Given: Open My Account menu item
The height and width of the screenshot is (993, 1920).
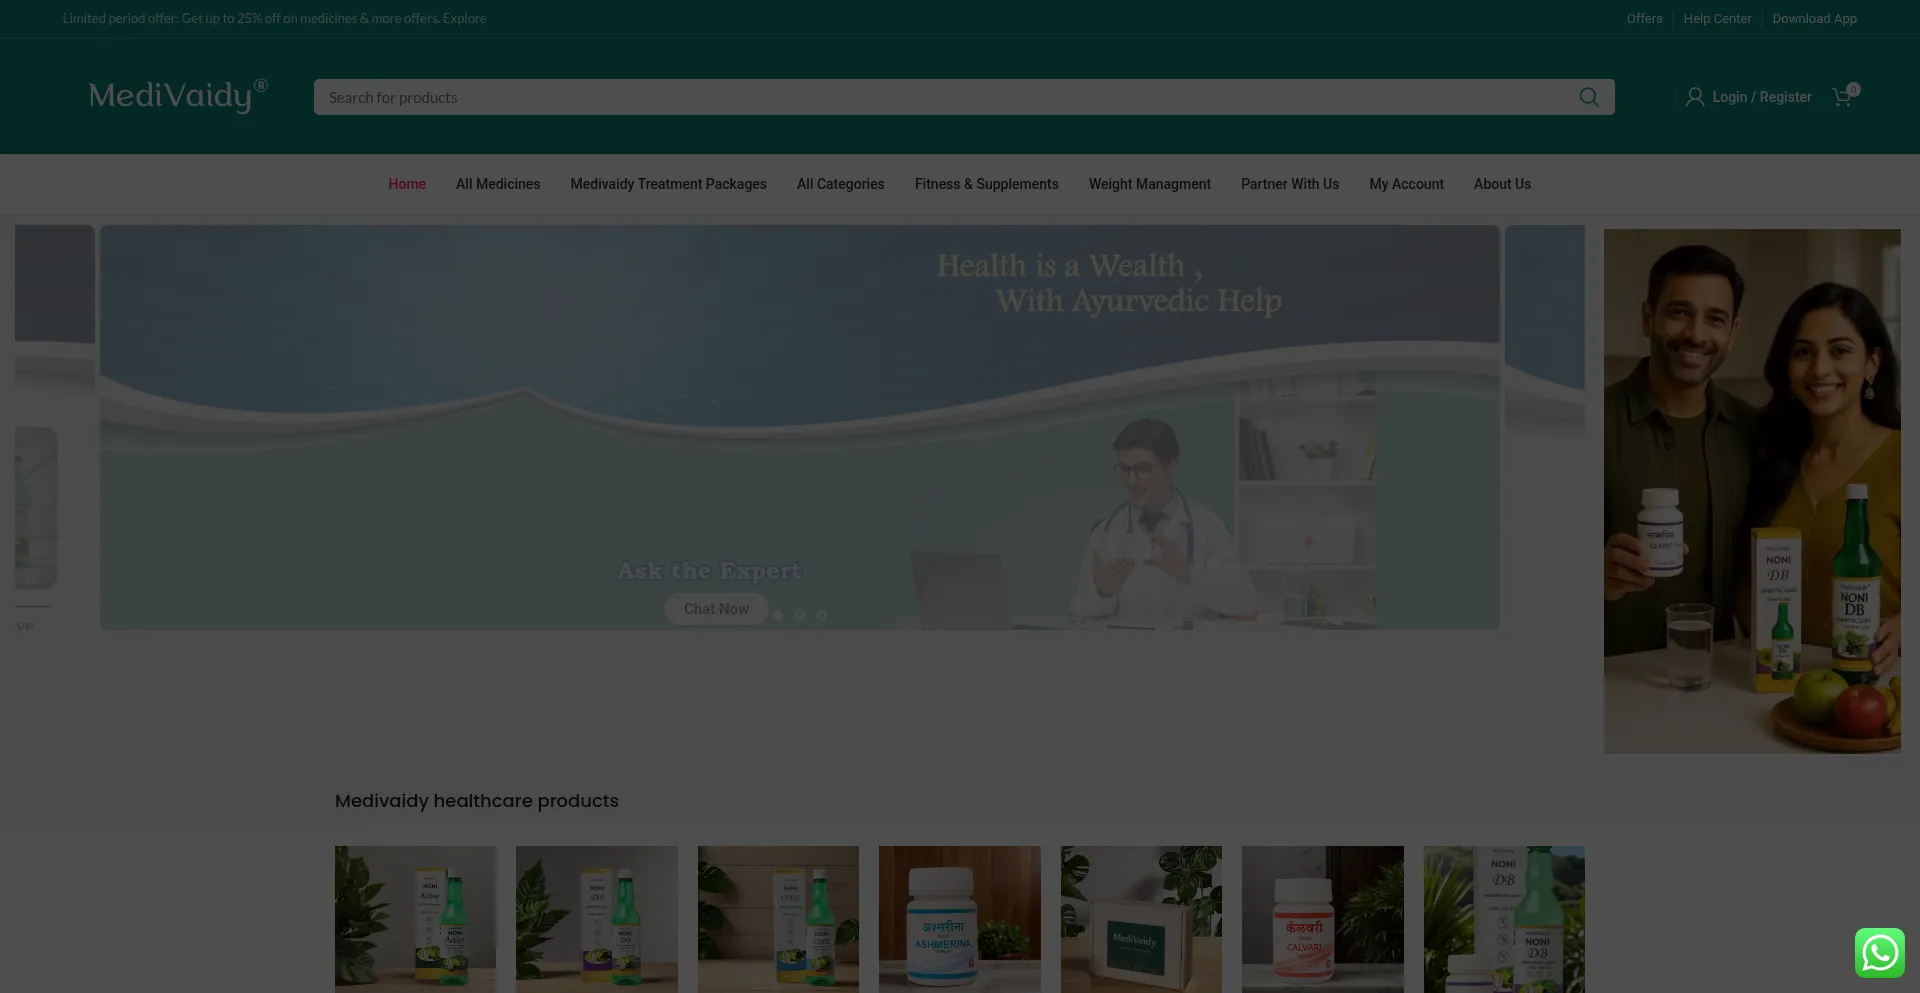Looking at the screenshot, I should coord(1406,184).
